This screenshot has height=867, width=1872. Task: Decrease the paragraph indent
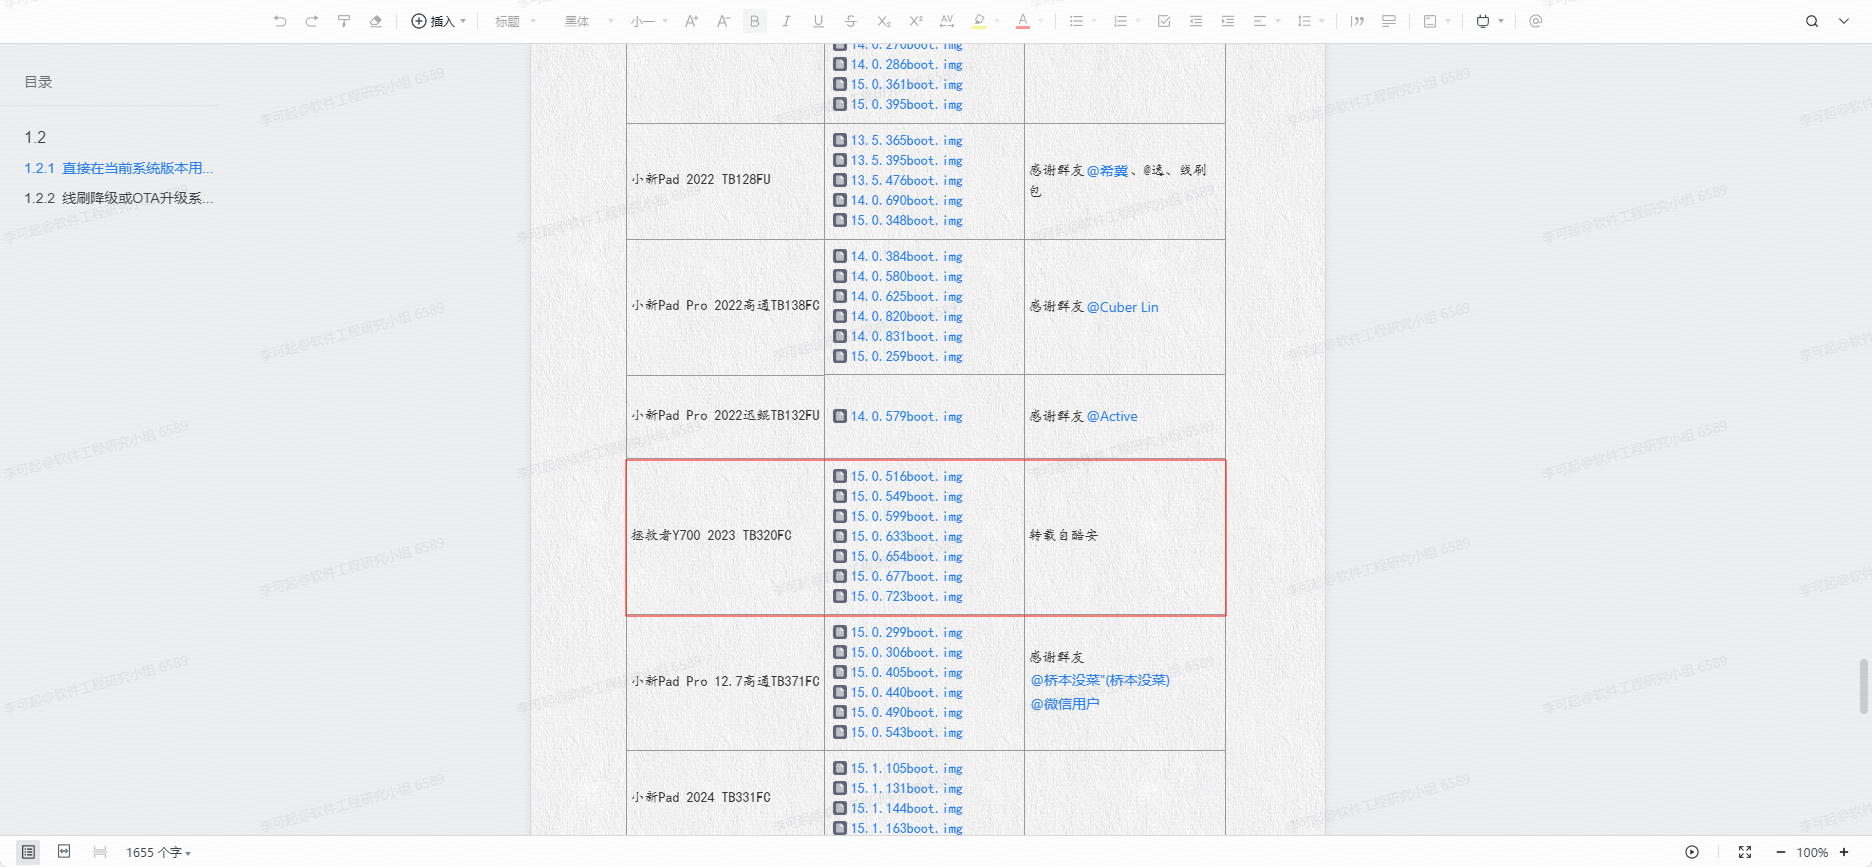click(1196, 21)
